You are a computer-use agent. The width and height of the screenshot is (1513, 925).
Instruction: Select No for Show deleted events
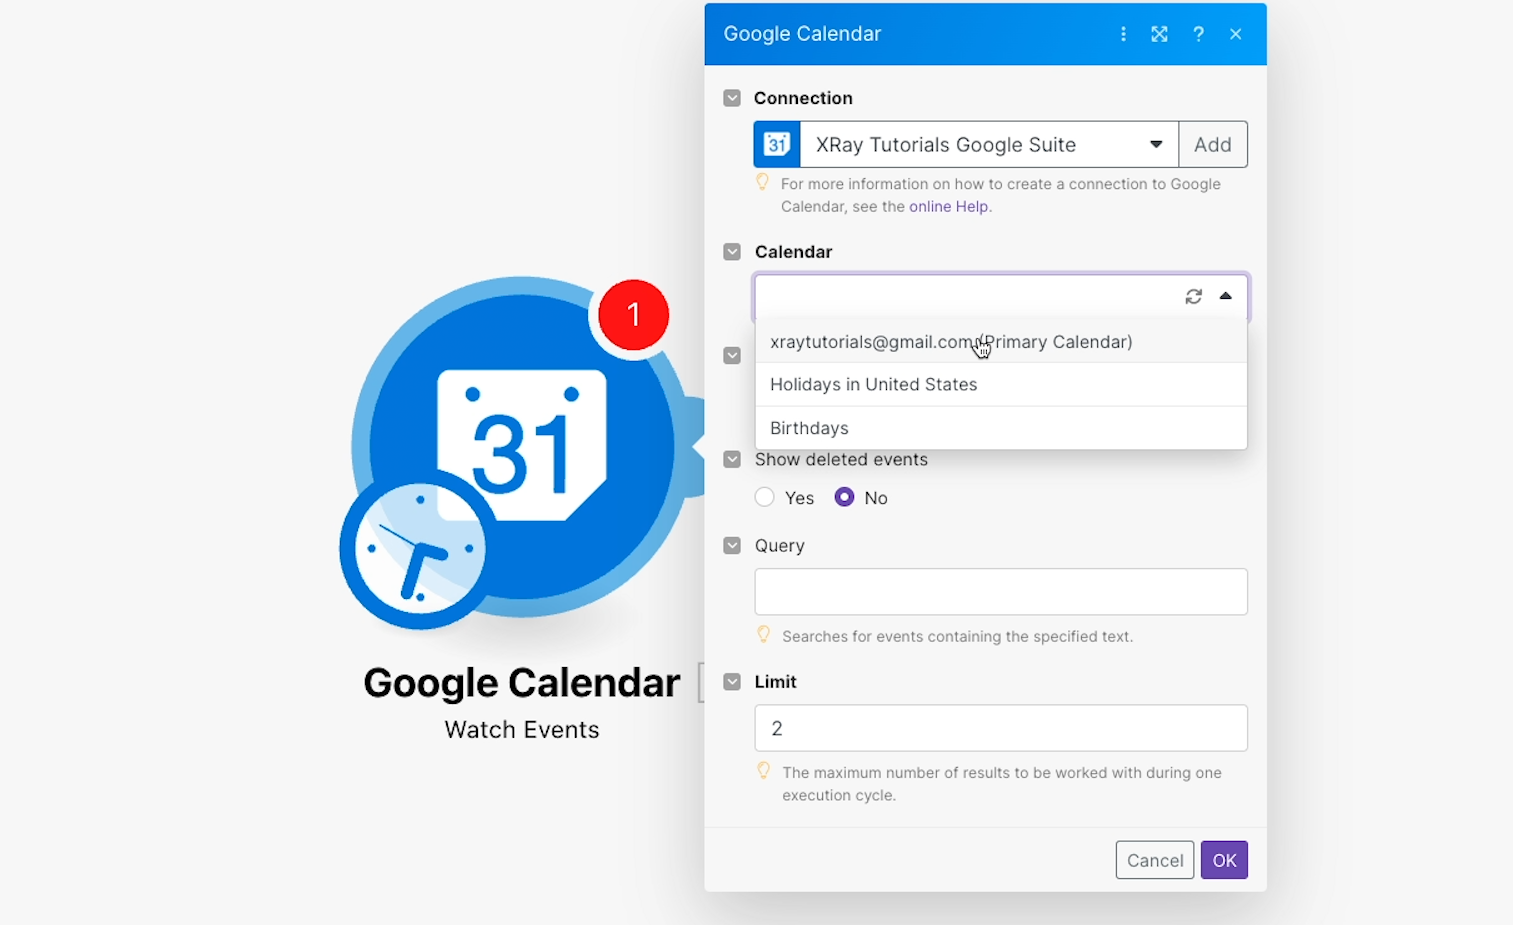[x=845, y=497]
